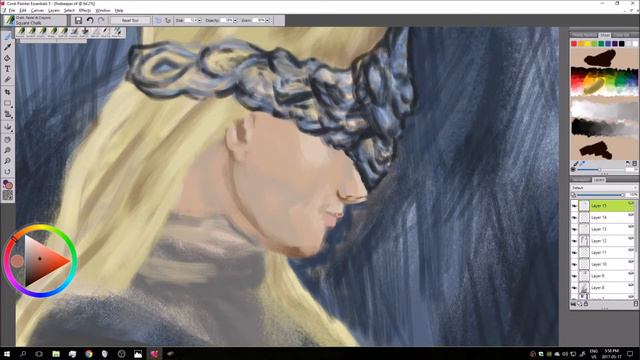Click the clear Mixer pad trash icon
Image resolution: width=640 pixels, height=360 pixels.
click(635, 164)
